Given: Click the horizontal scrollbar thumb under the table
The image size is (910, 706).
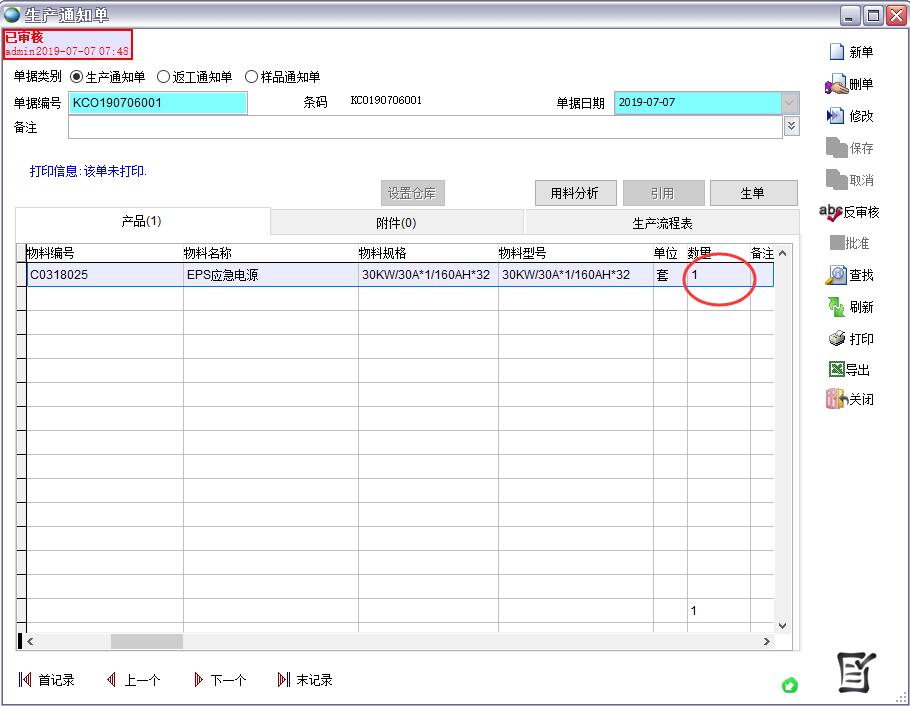Looking at the screenshot, I should click(x=146, y=642).
